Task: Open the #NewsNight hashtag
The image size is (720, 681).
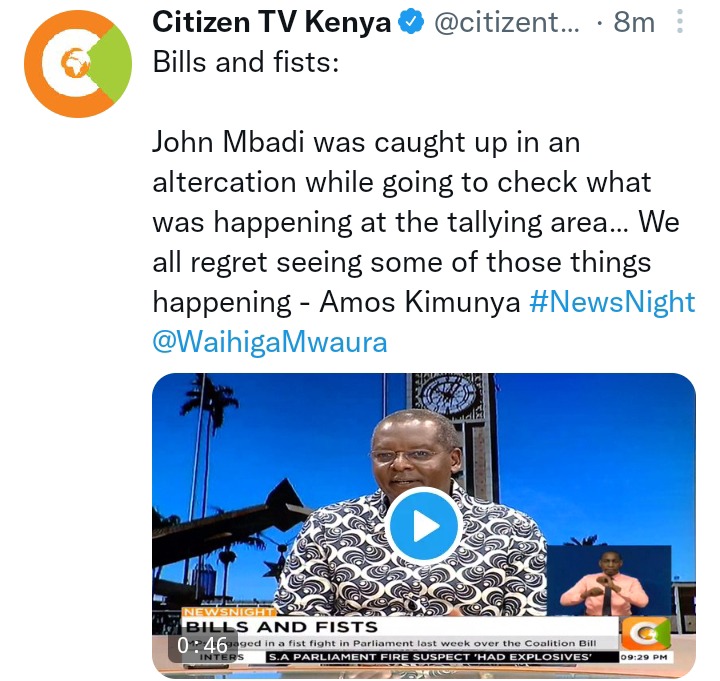Action: (612, 302)
